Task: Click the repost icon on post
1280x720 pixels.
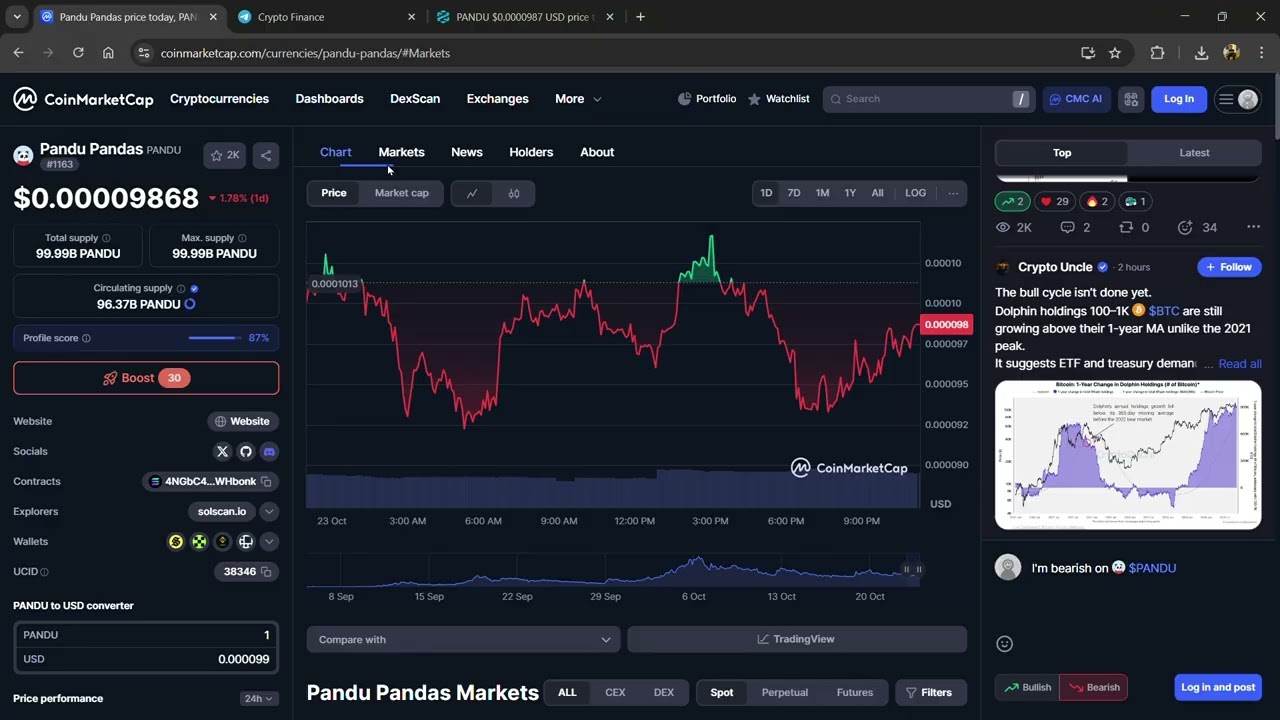Action: (x=1126, y=227)
